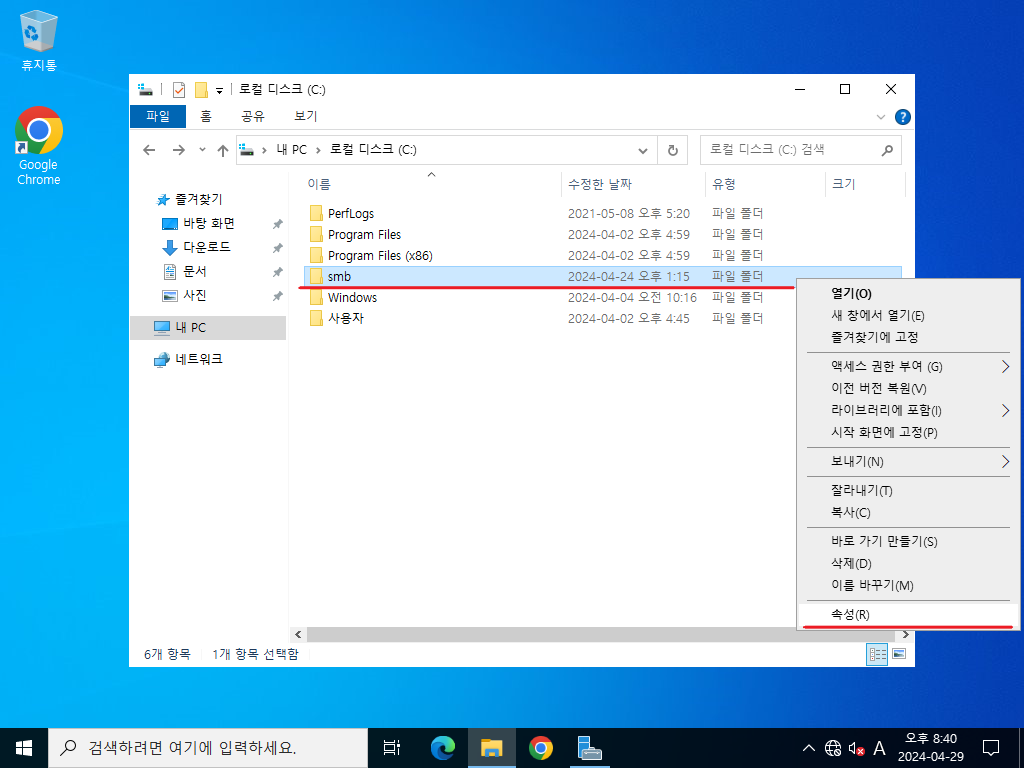Click 로컬 디스크 (C:) in the address path

373,150
